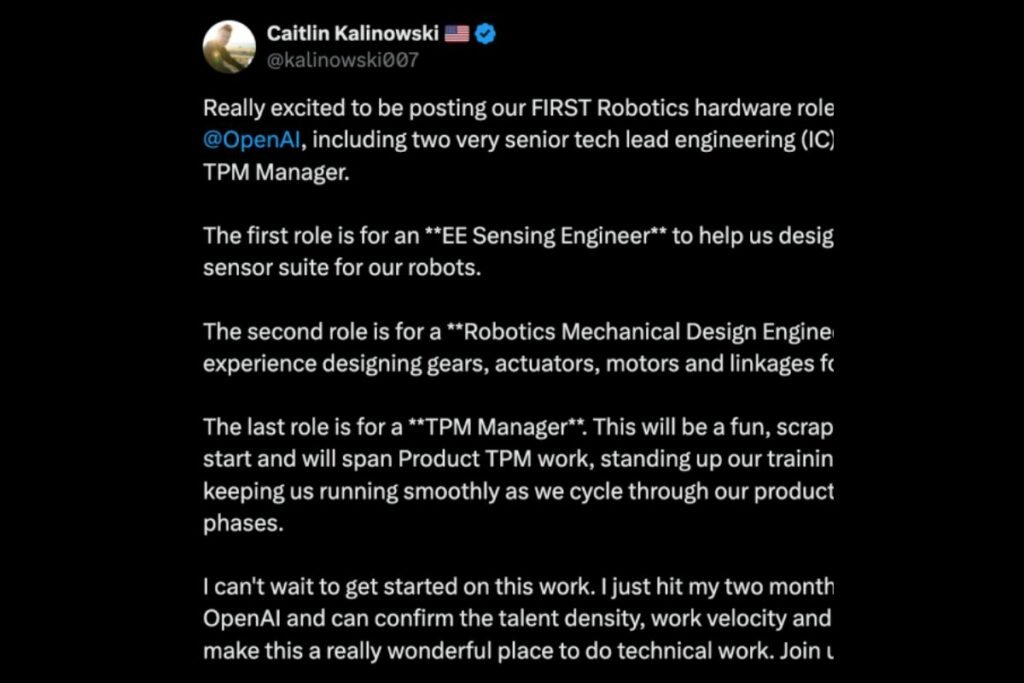1024x683 pixels.
Task: Click the US flag emoji beside the name
Action: (457, 34)
